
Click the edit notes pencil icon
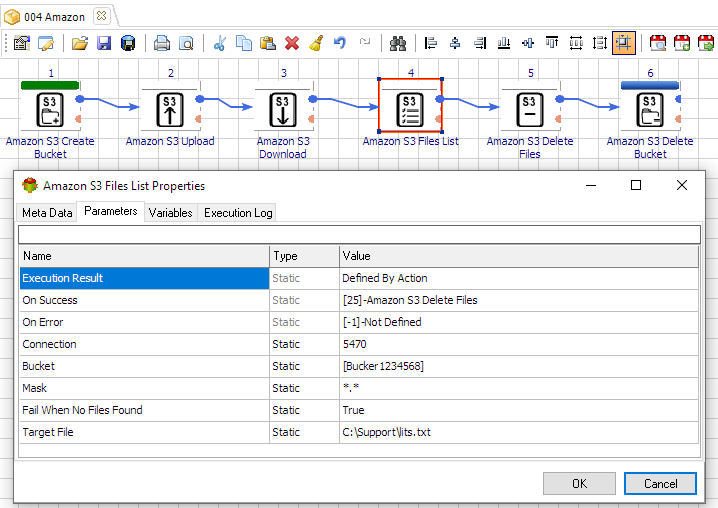(x=46, y=43)
